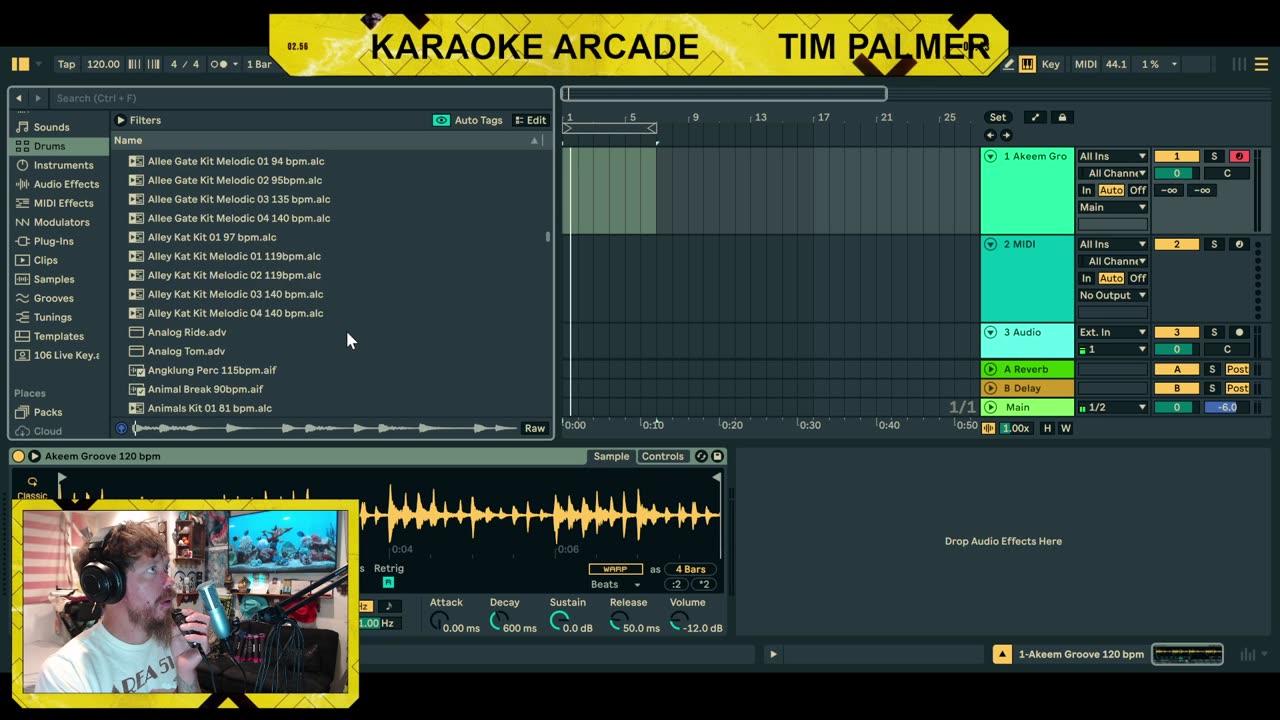Toggle the automation arm line icon
This screenshot has width=1280, height=720.
click(1035, 117)
